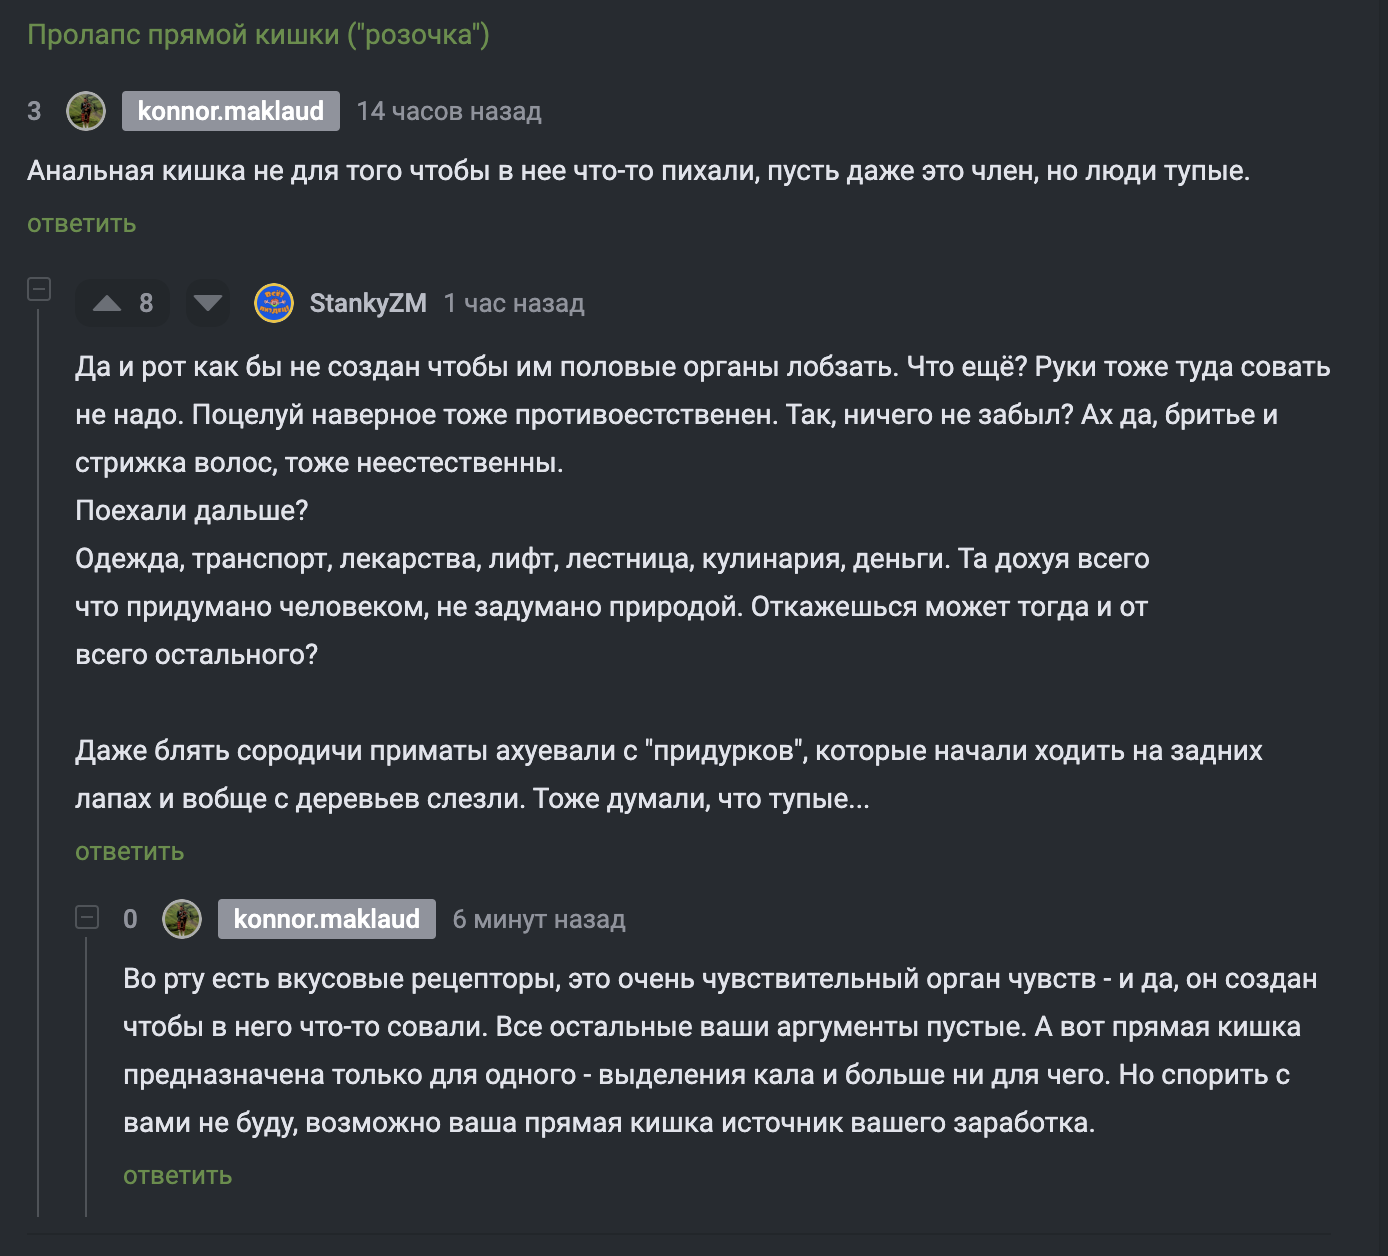The height and width of the screenshot is (1256, 1388).
Task: Reply to the last konnor.maklaud message
Action: pyautogui.click(x=176, y=1176)
